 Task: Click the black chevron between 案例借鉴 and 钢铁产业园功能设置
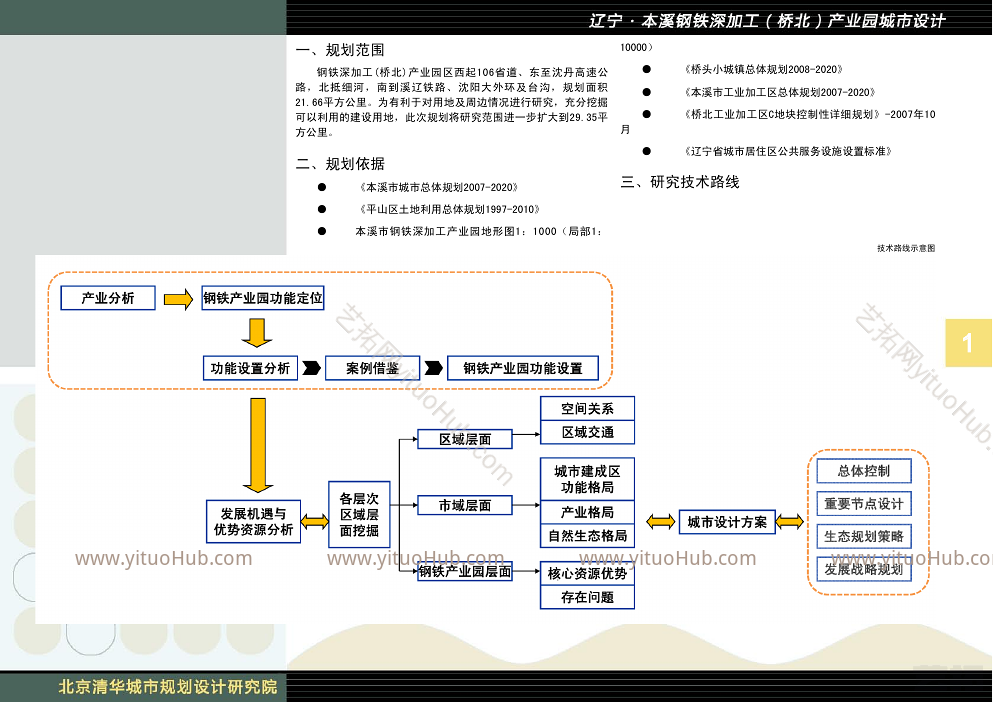tap(433, 368)
